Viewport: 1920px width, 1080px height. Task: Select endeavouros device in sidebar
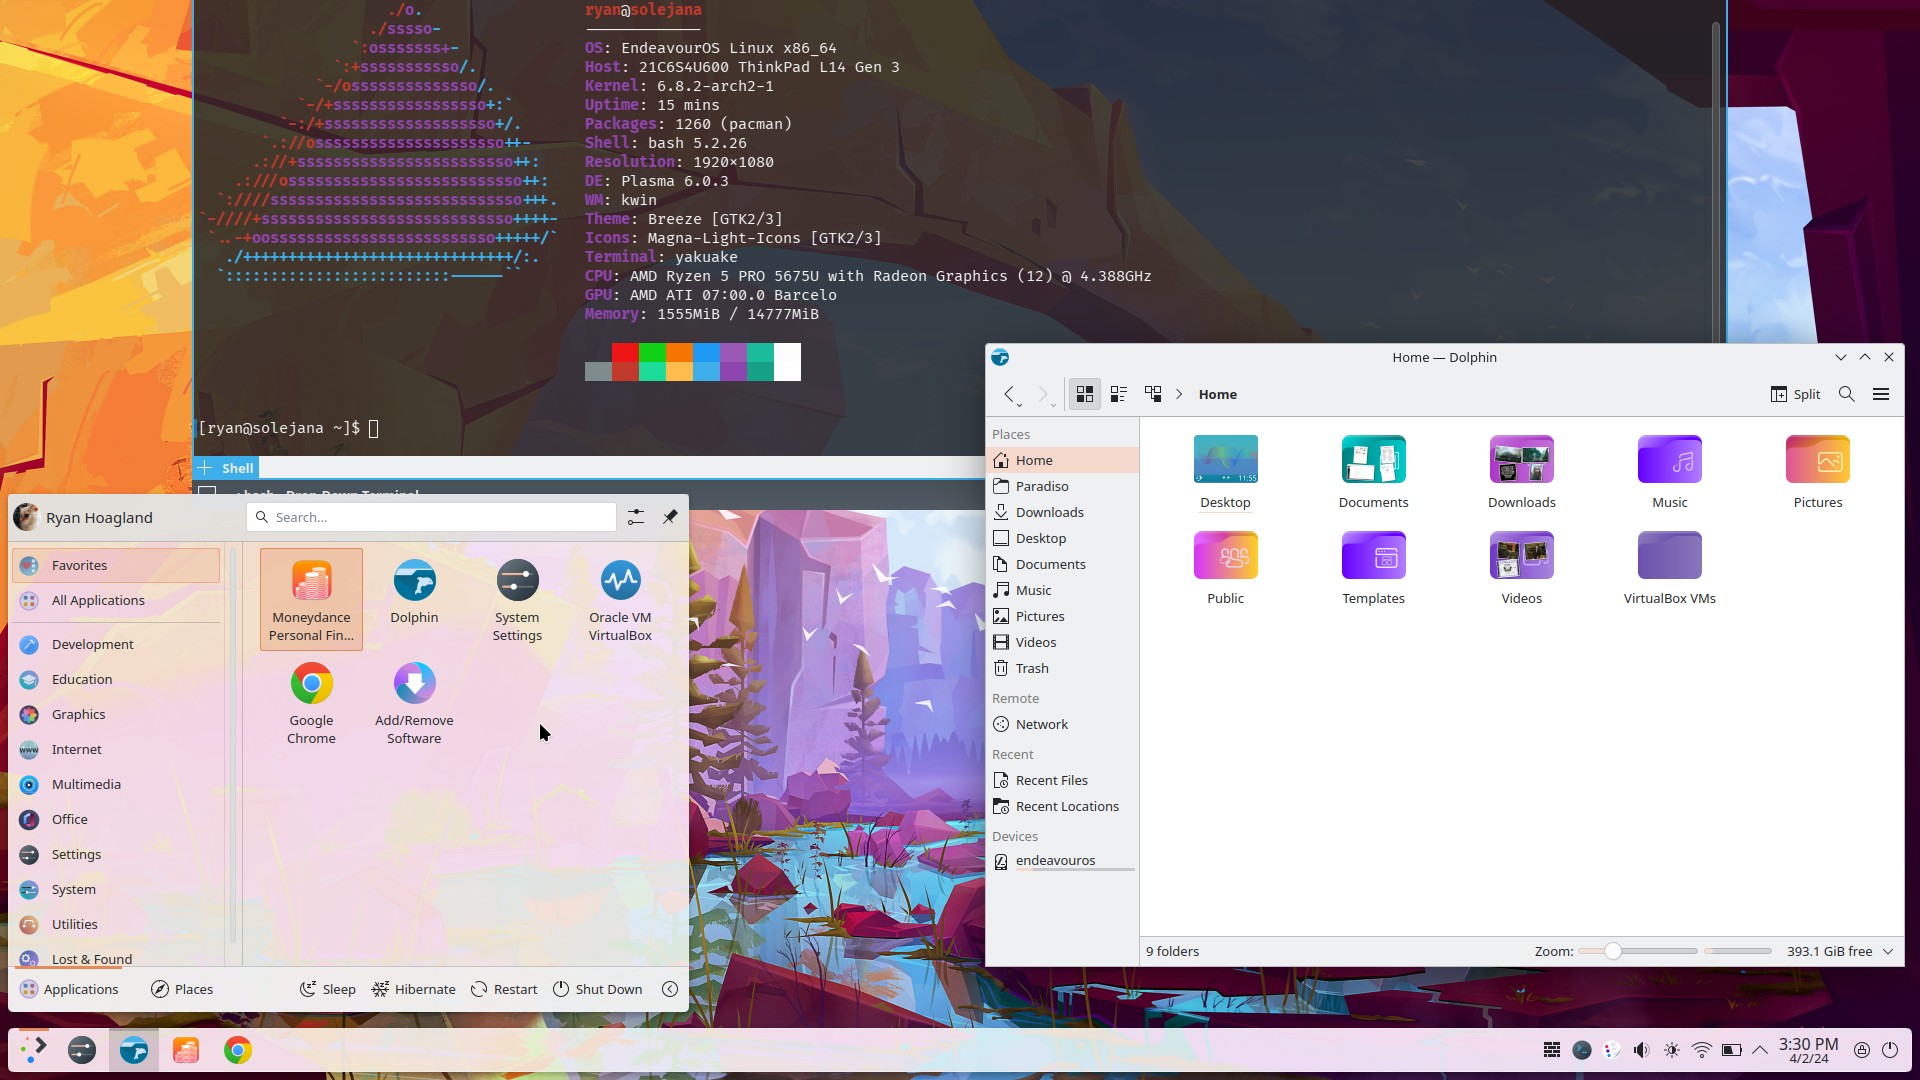[x=1062, y=860]
